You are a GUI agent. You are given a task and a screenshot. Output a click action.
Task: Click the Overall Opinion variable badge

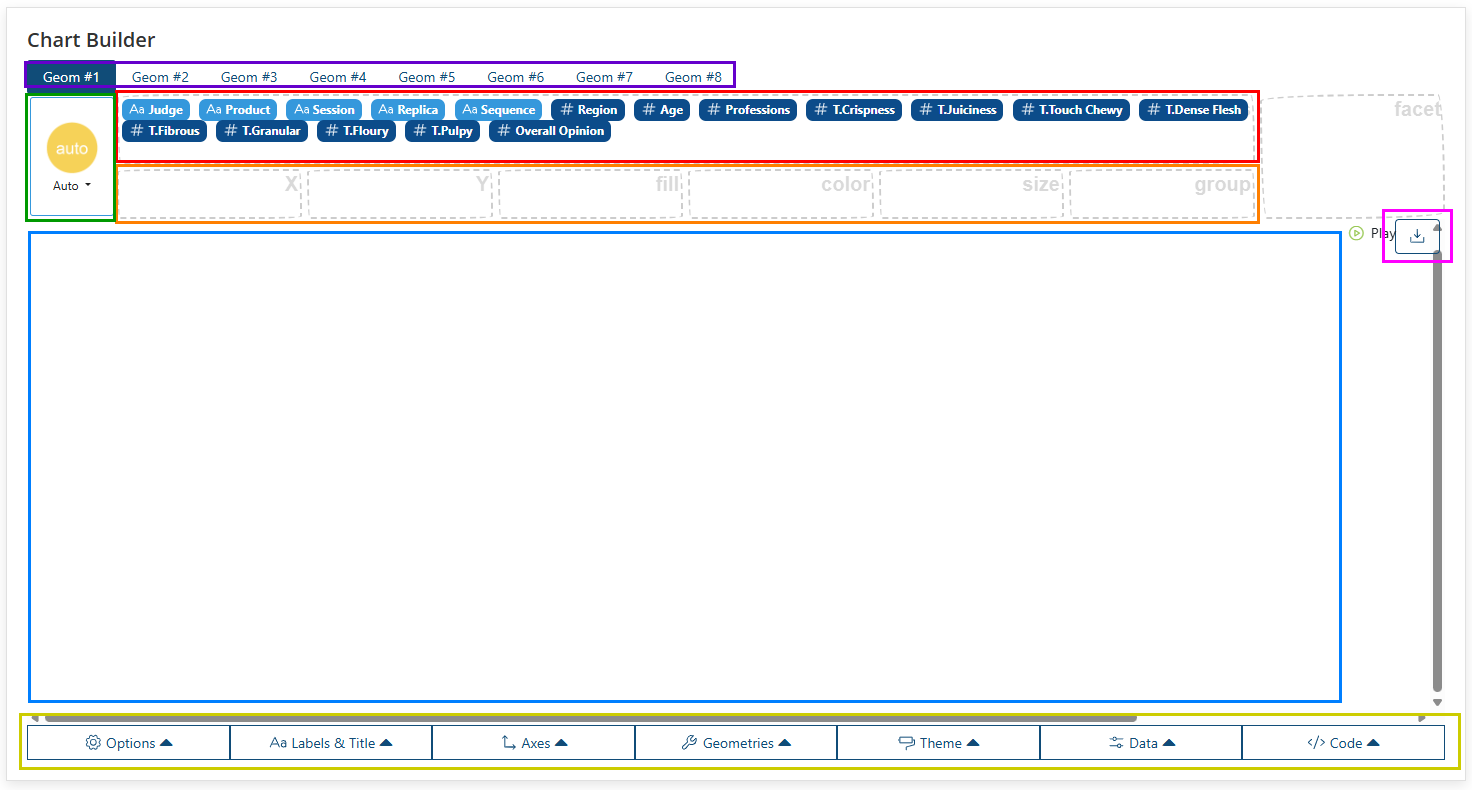(x=550, y=131)
